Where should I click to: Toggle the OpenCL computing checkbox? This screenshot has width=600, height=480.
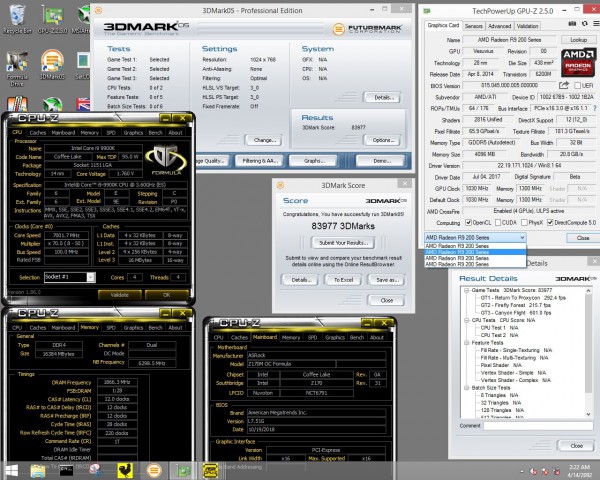click(x=470, y=223)
